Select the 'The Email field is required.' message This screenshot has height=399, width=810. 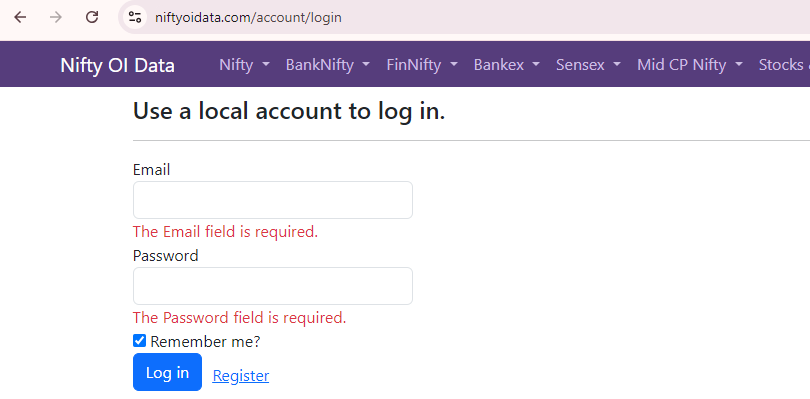[225, 232]
